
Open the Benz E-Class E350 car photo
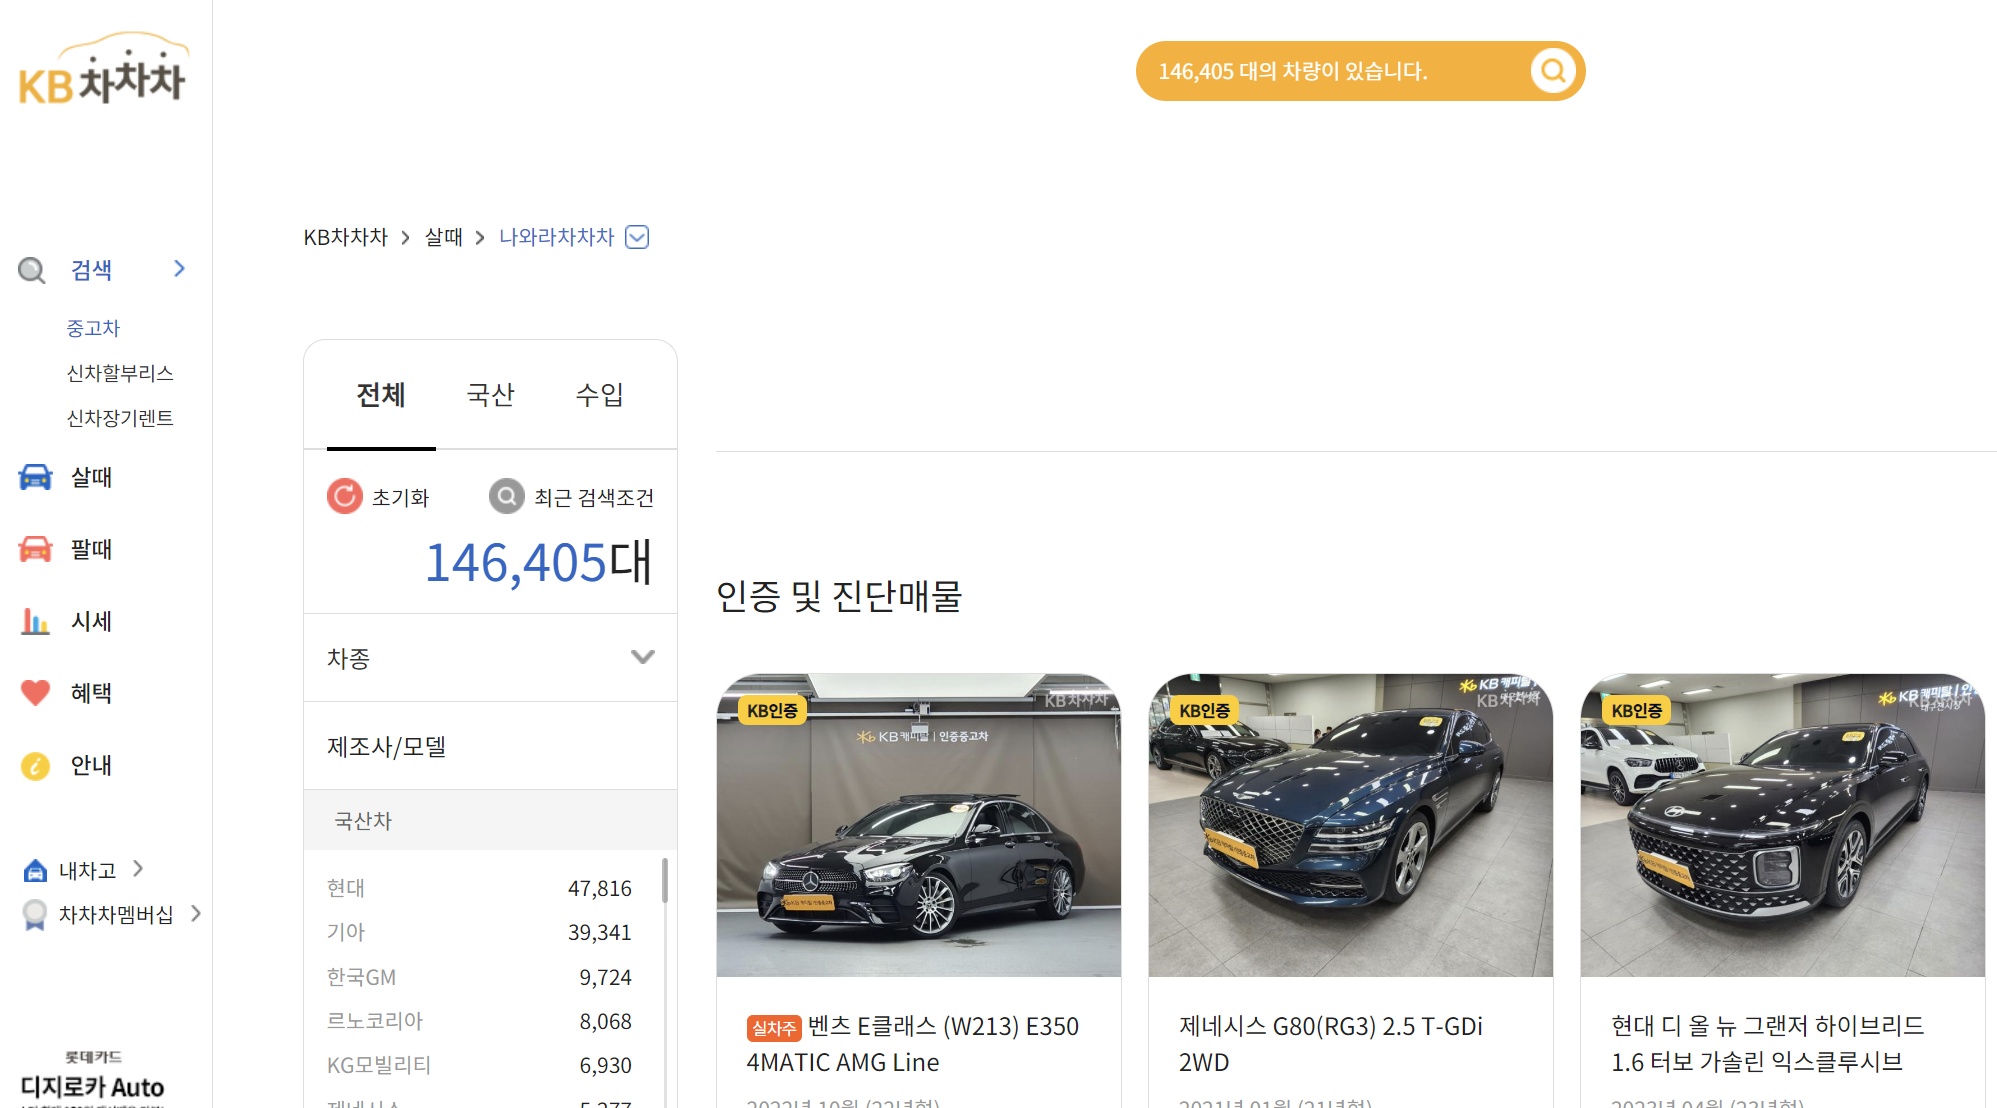click(x=919, y=825)
